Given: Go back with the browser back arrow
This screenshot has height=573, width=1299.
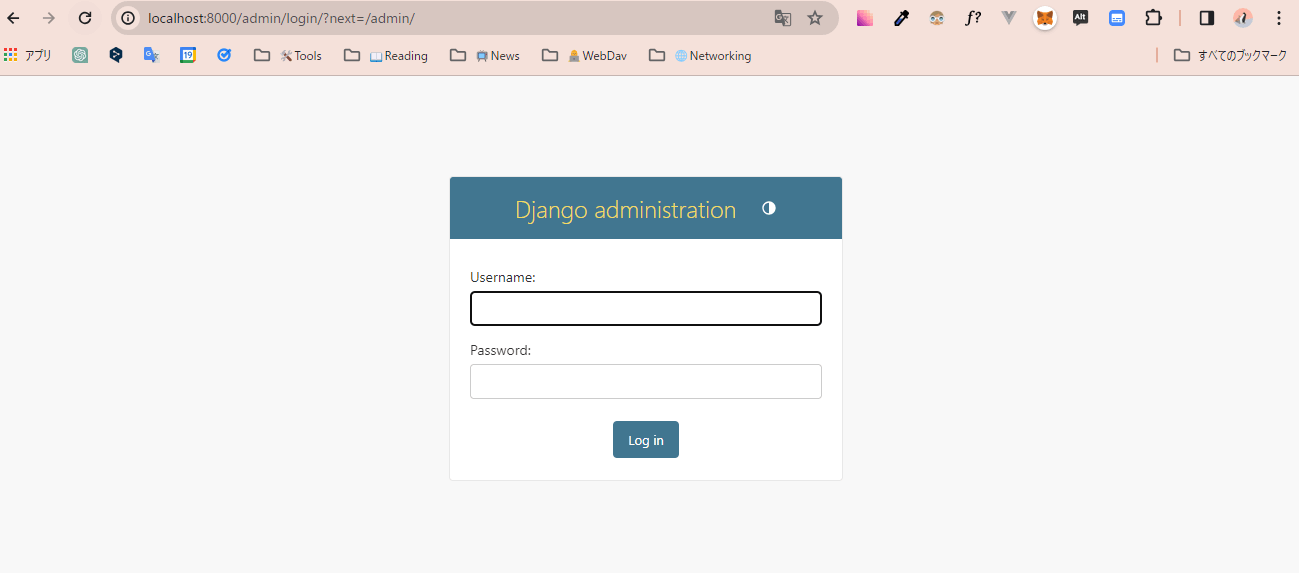Looking at the screenshot, I should click(14, 18).
